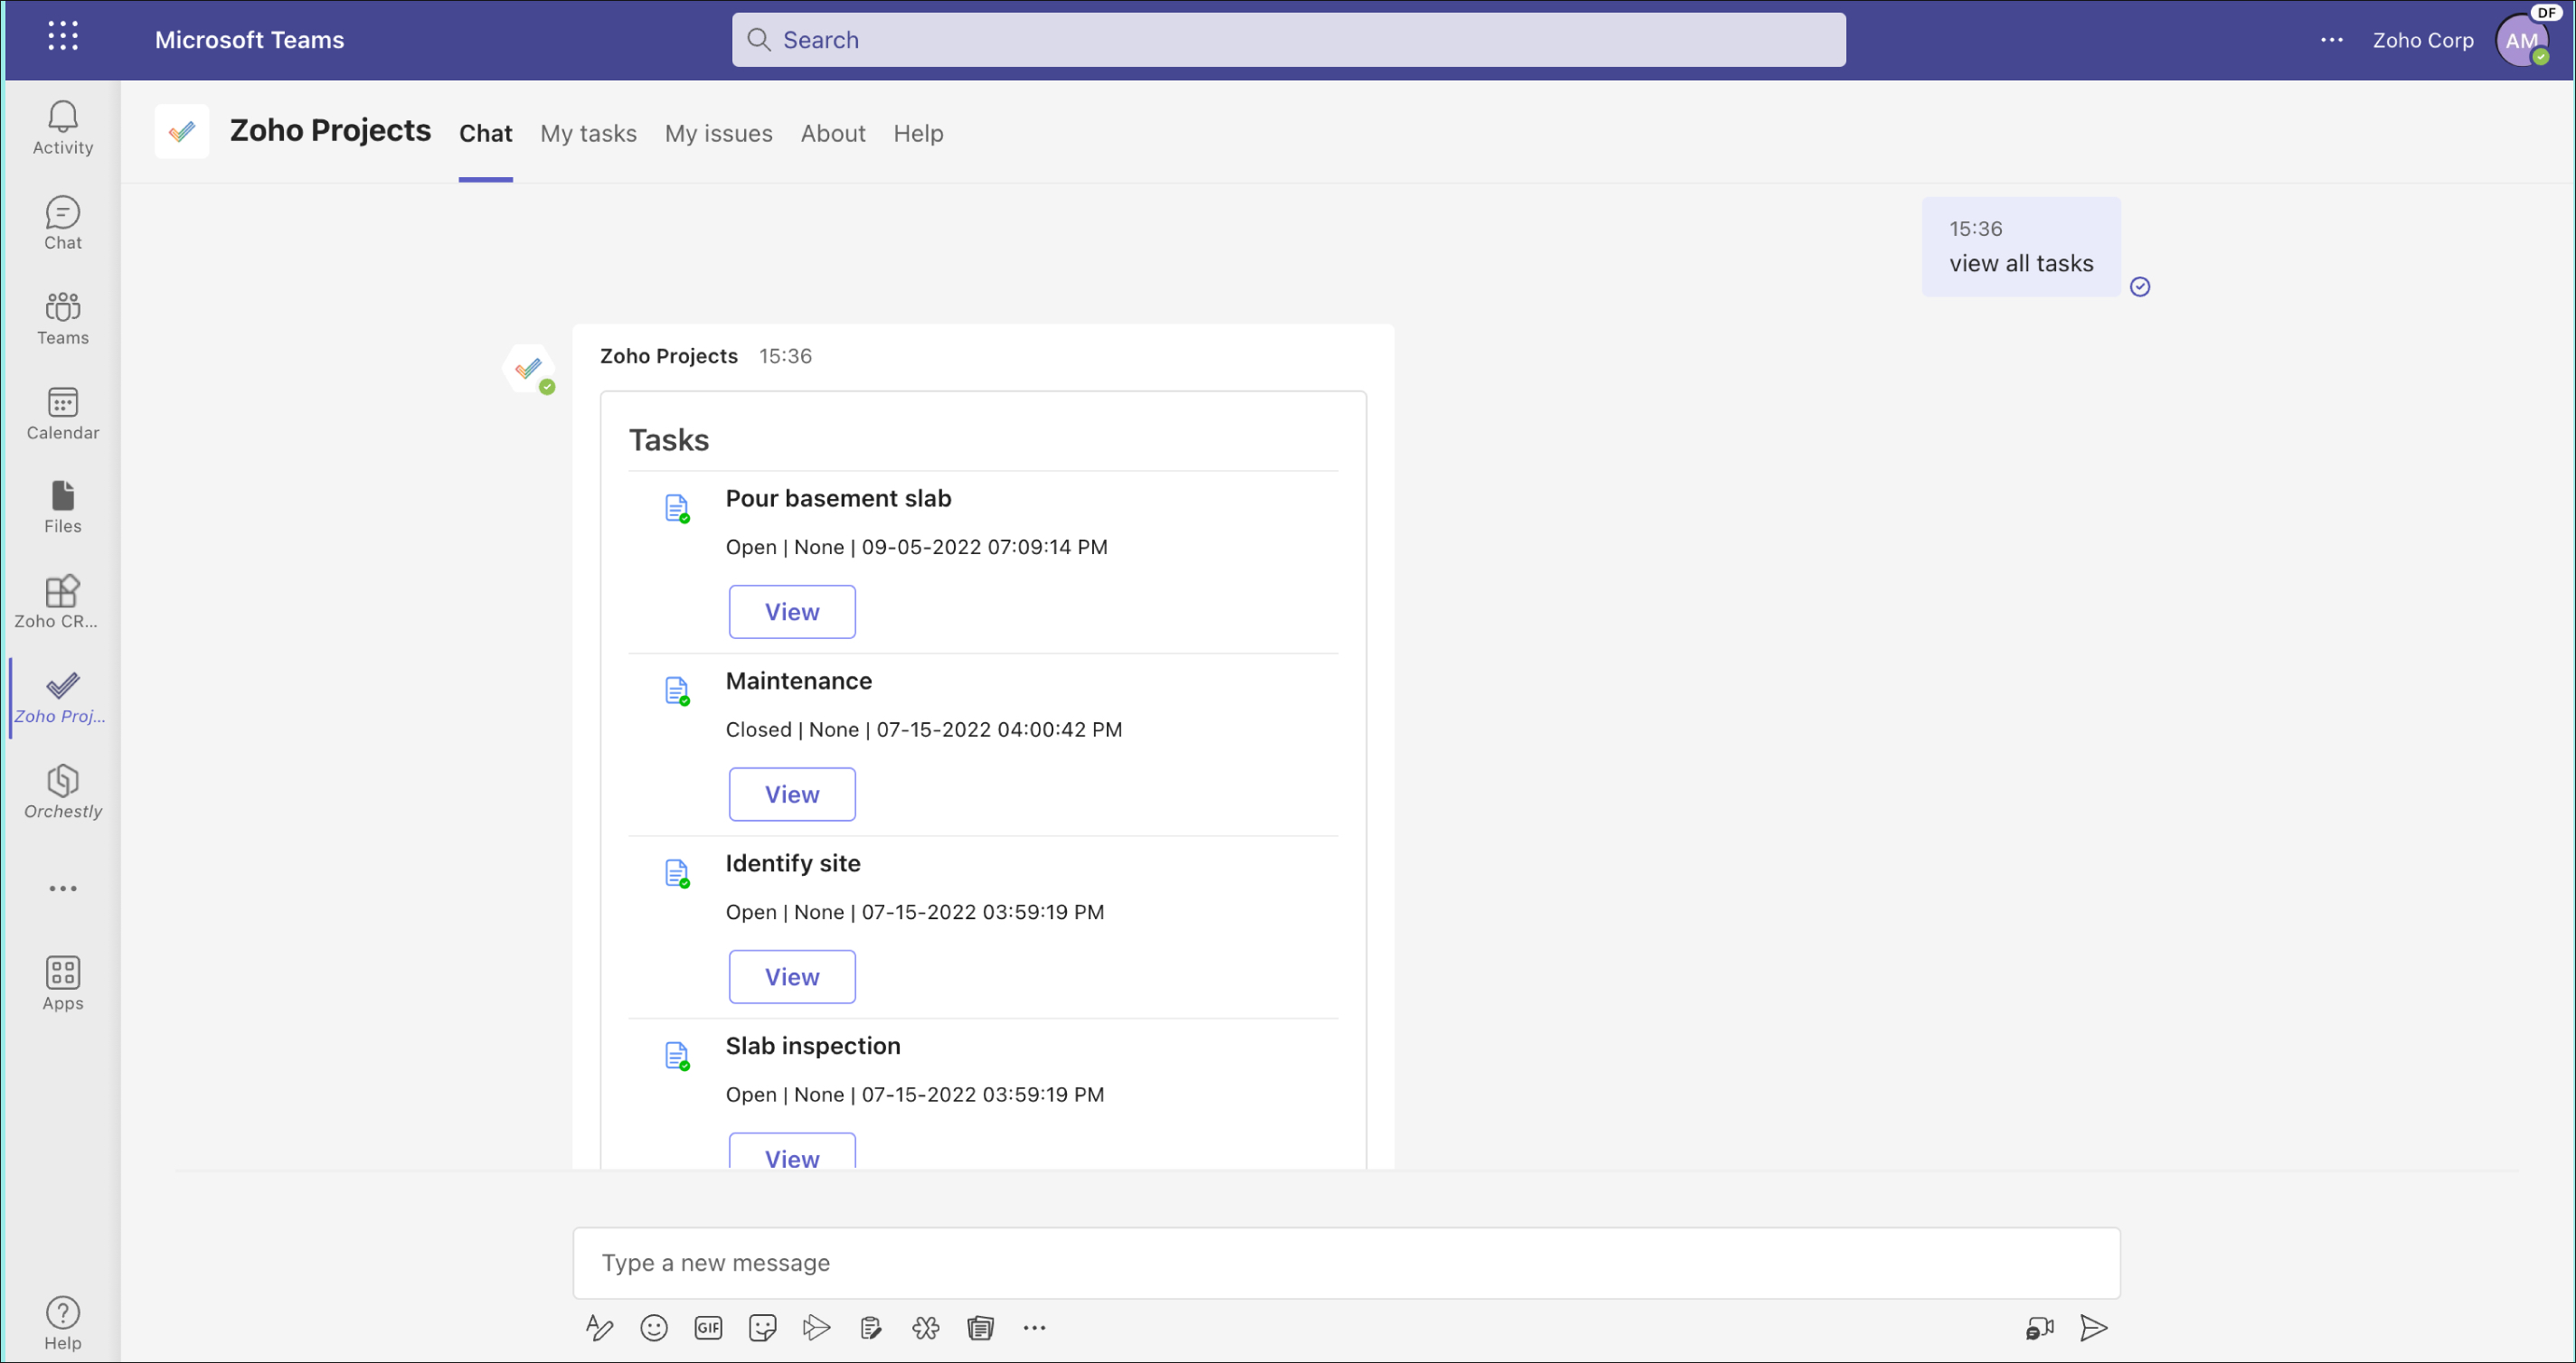Open the sticker picker icon
Viewport: 2576px width, 1363px height.
(x=762, y=1328)
